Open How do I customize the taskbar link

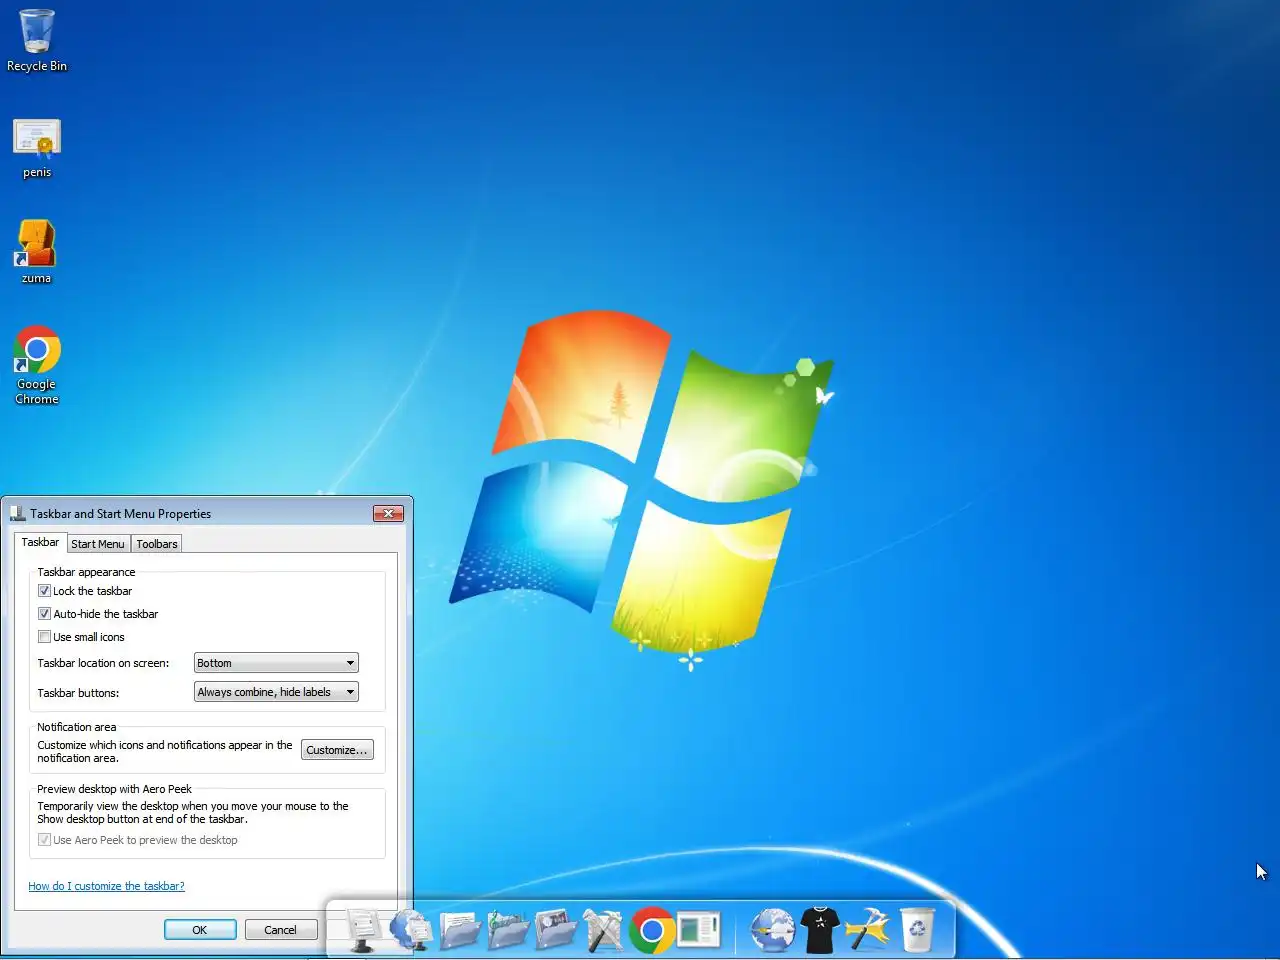(x=106, y=886)
